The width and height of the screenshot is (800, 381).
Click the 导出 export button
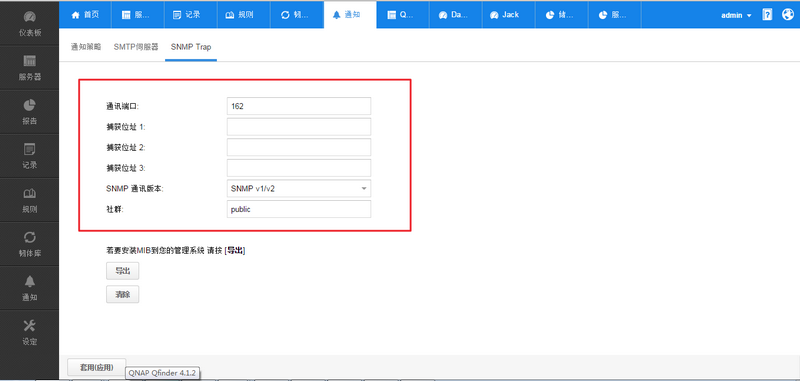(x=122, y=271)
